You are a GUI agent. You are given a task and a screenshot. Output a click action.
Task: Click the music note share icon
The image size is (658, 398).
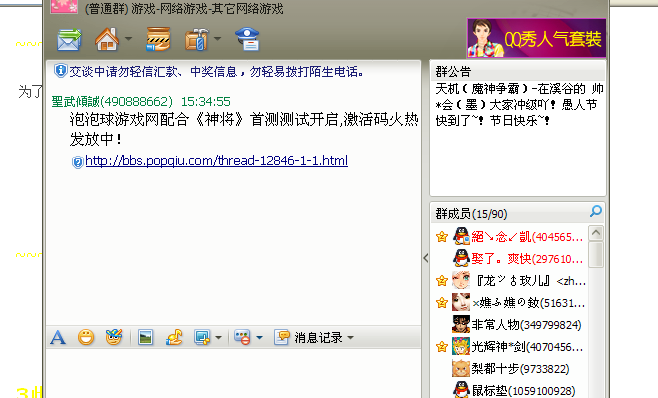(174, 338)
